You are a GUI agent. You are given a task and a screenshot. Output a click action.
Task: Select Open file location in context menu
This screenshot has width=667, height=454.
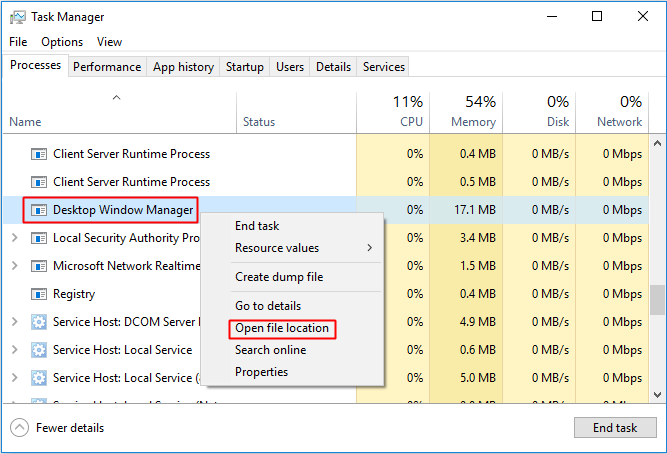point(280,328)
